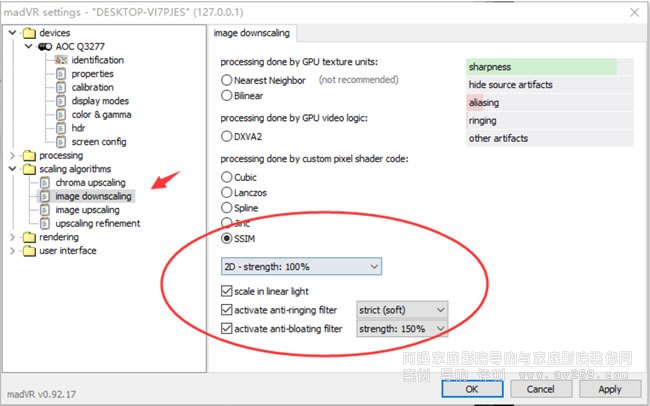Click the upscaling refinement page icon
Screen dimensions: 650x406
tap(45, 223)
